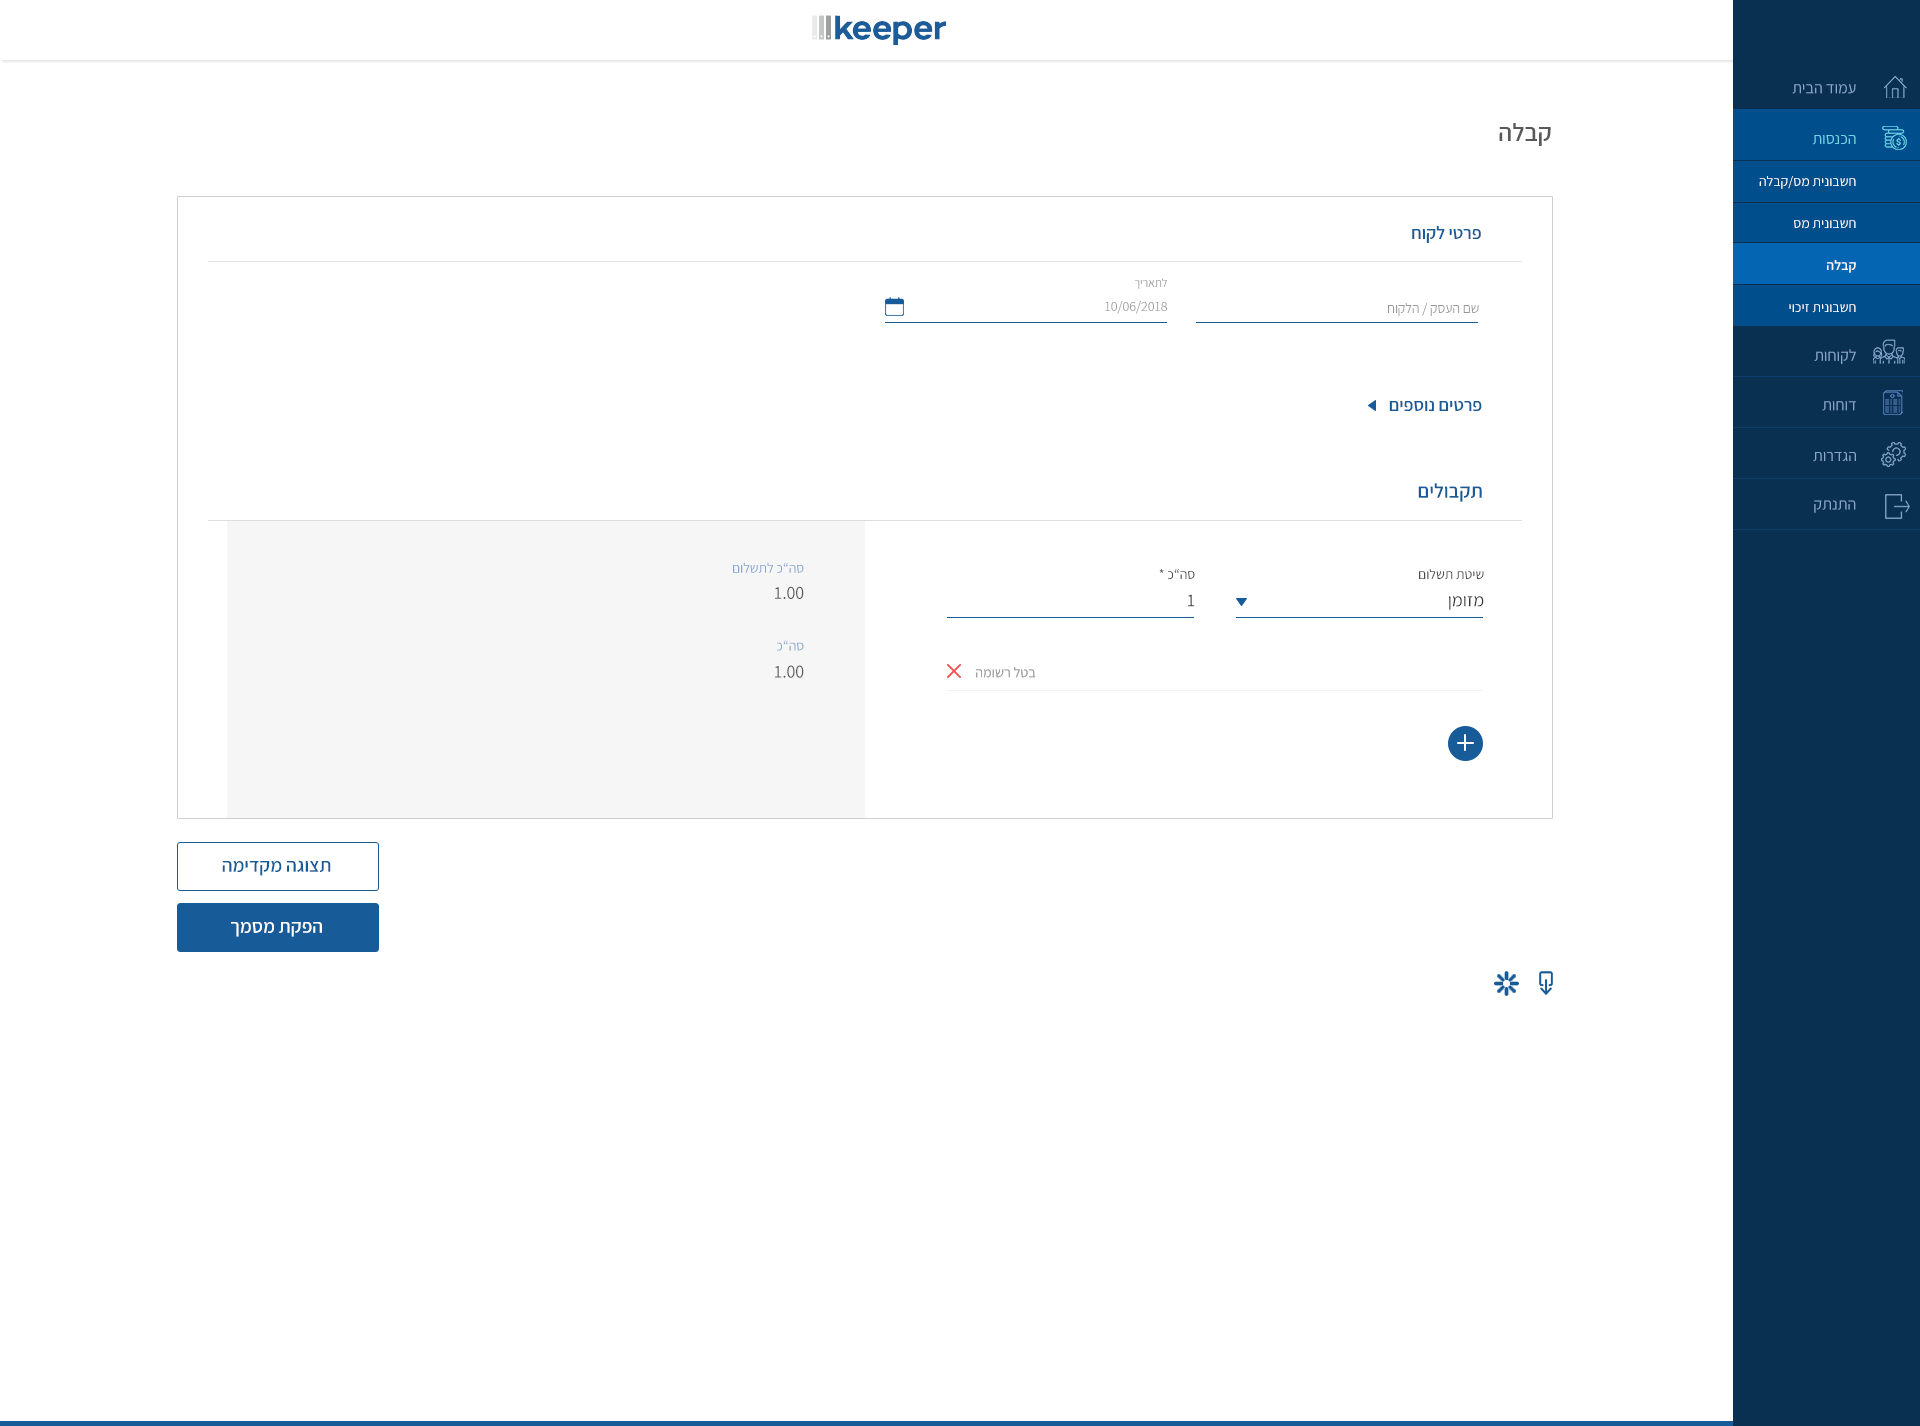Open the calendar date picker icon
This screenshot has width=1920, height=1426.
tap(894, 307)
